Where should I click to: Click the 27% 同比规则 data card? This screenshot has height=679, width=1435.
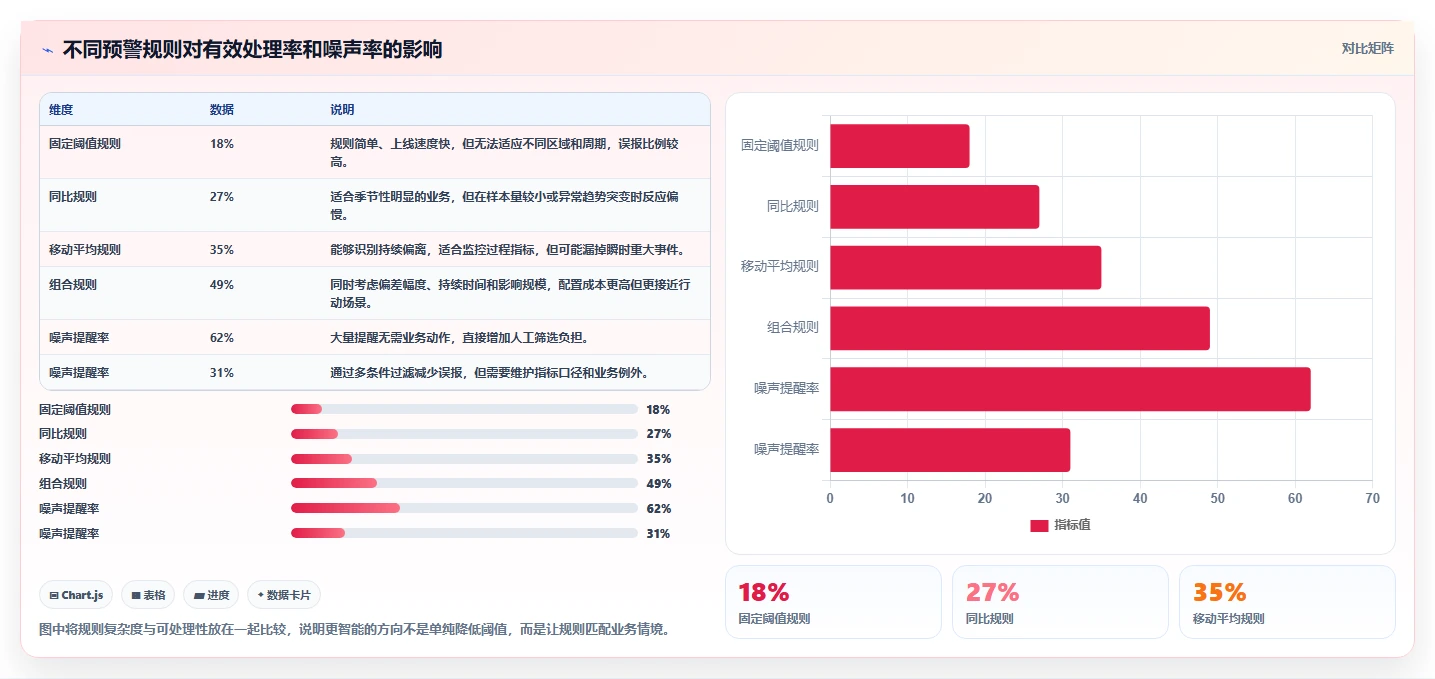(1060, 602)
